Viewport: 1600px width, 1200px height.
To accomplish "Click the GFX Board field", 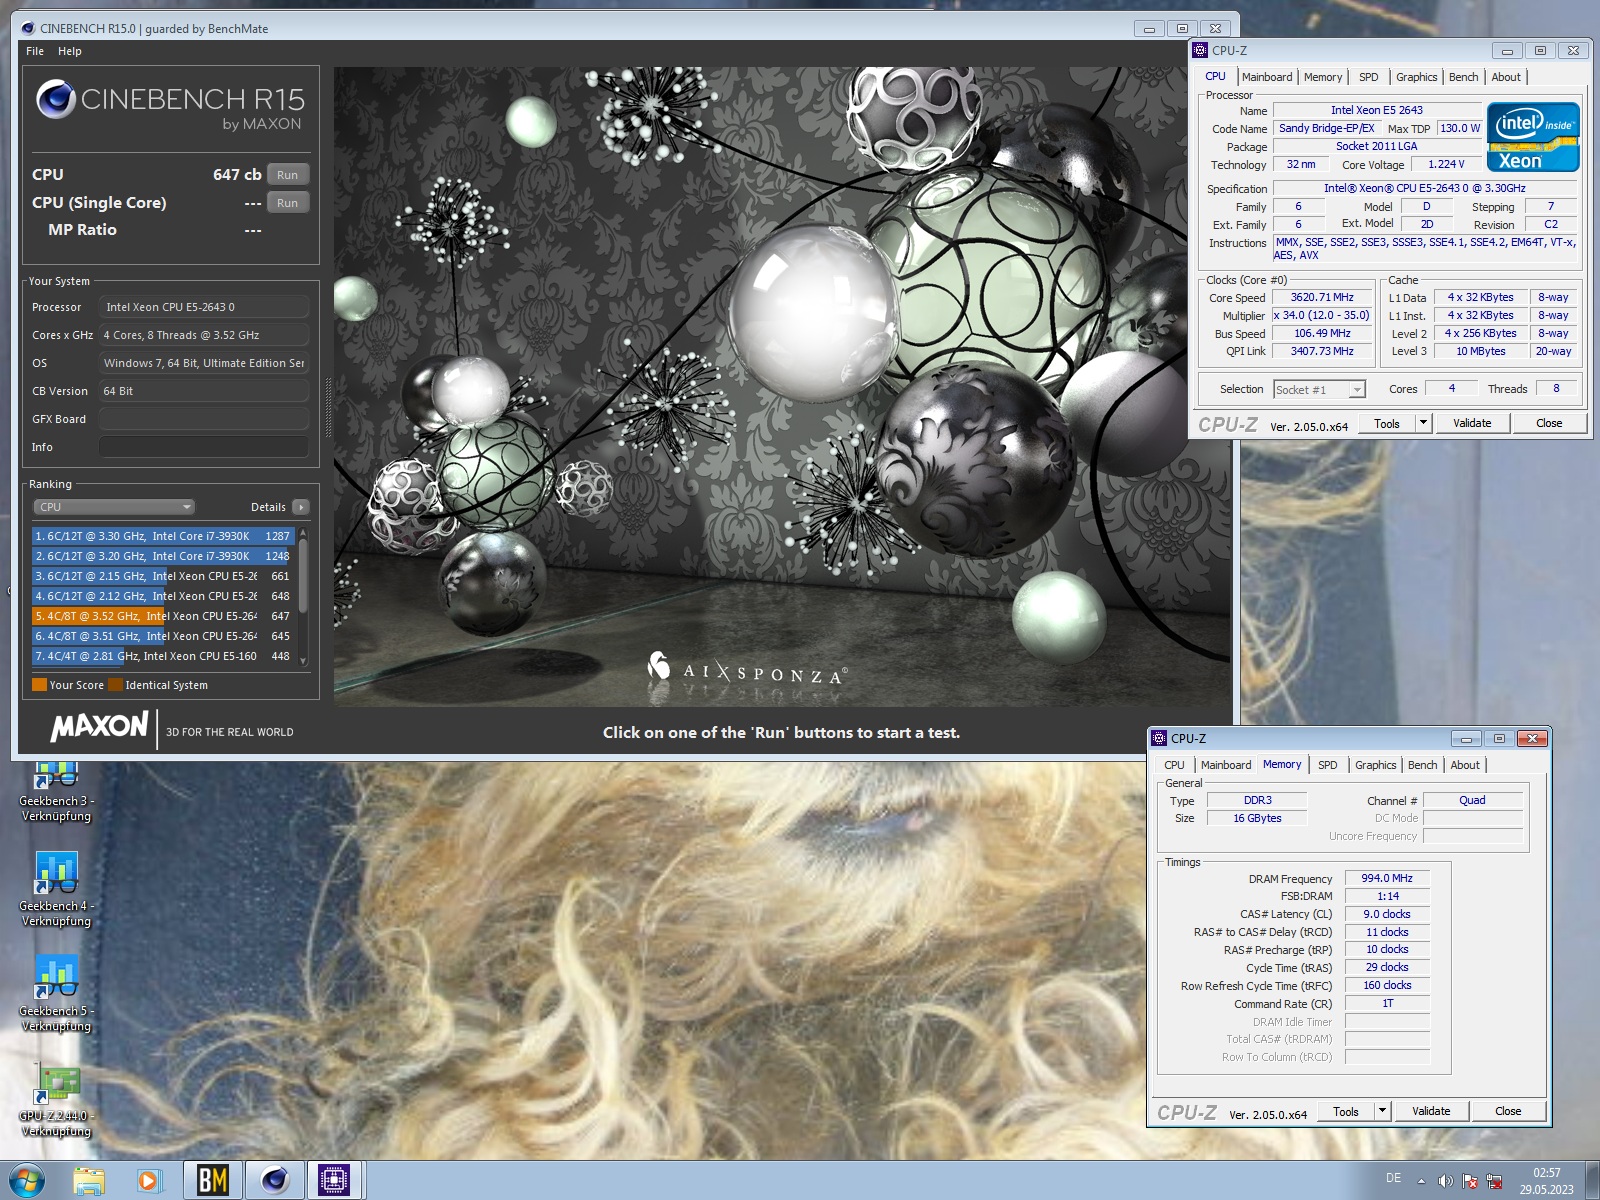I will [203, 419].
